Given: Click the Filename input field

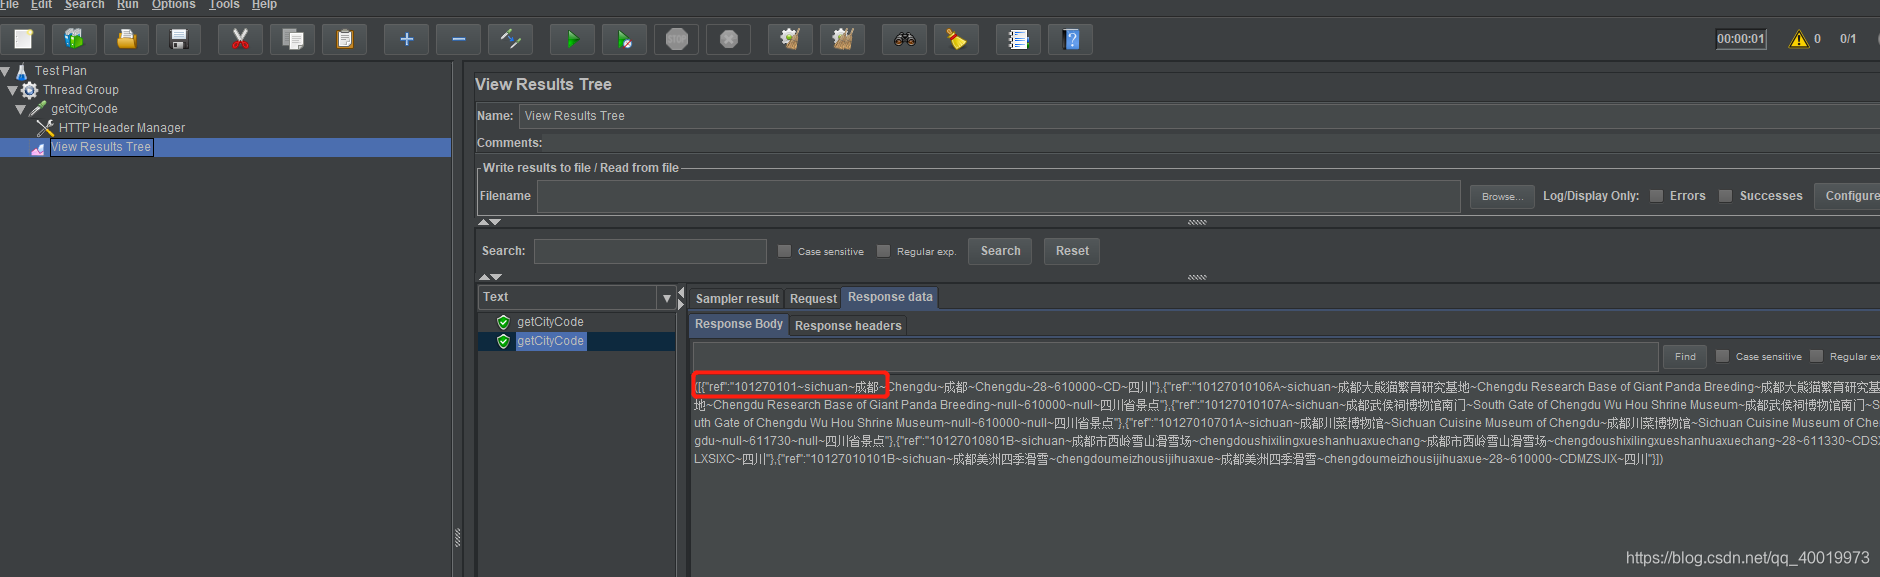Looking at the screenshot, I should point(999,196).
